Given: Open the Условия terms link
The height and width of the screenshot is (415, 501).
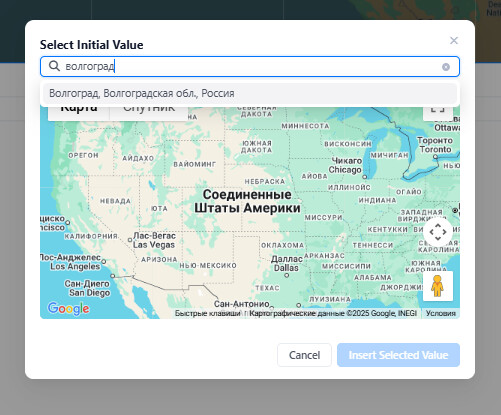Looking at the screenshot, I should coord(441,313).
